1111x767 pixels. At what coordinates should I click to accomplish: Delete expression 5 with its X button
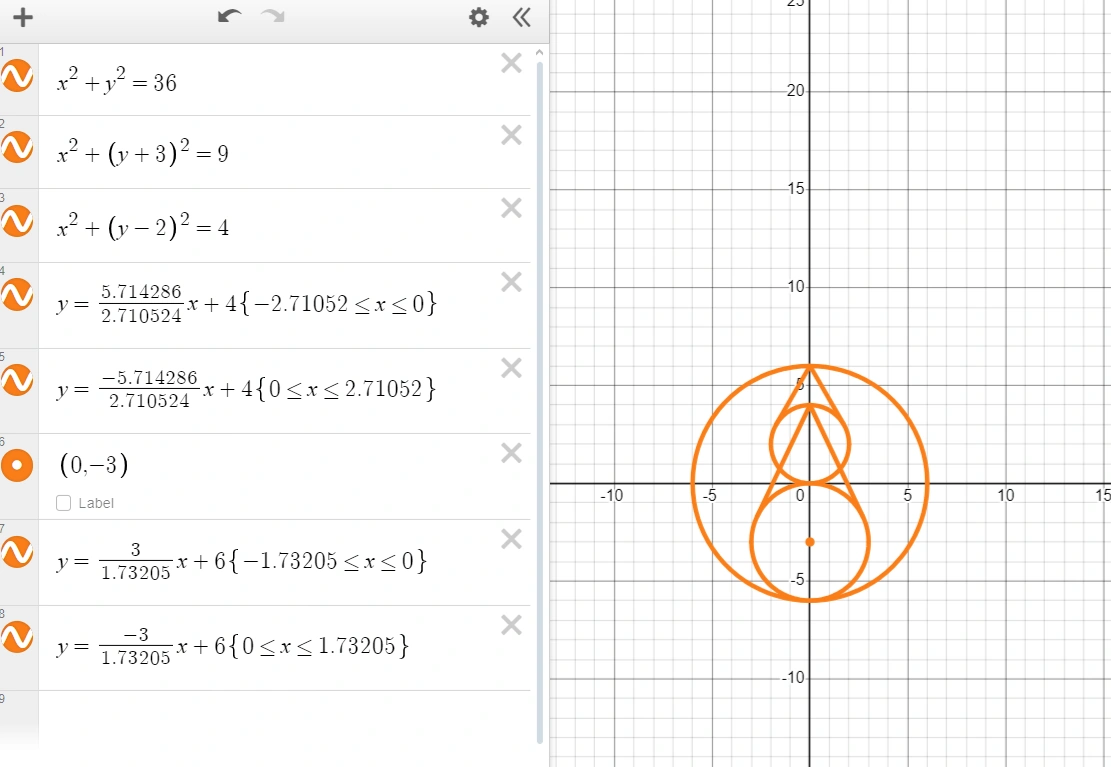tap(511, 368)
